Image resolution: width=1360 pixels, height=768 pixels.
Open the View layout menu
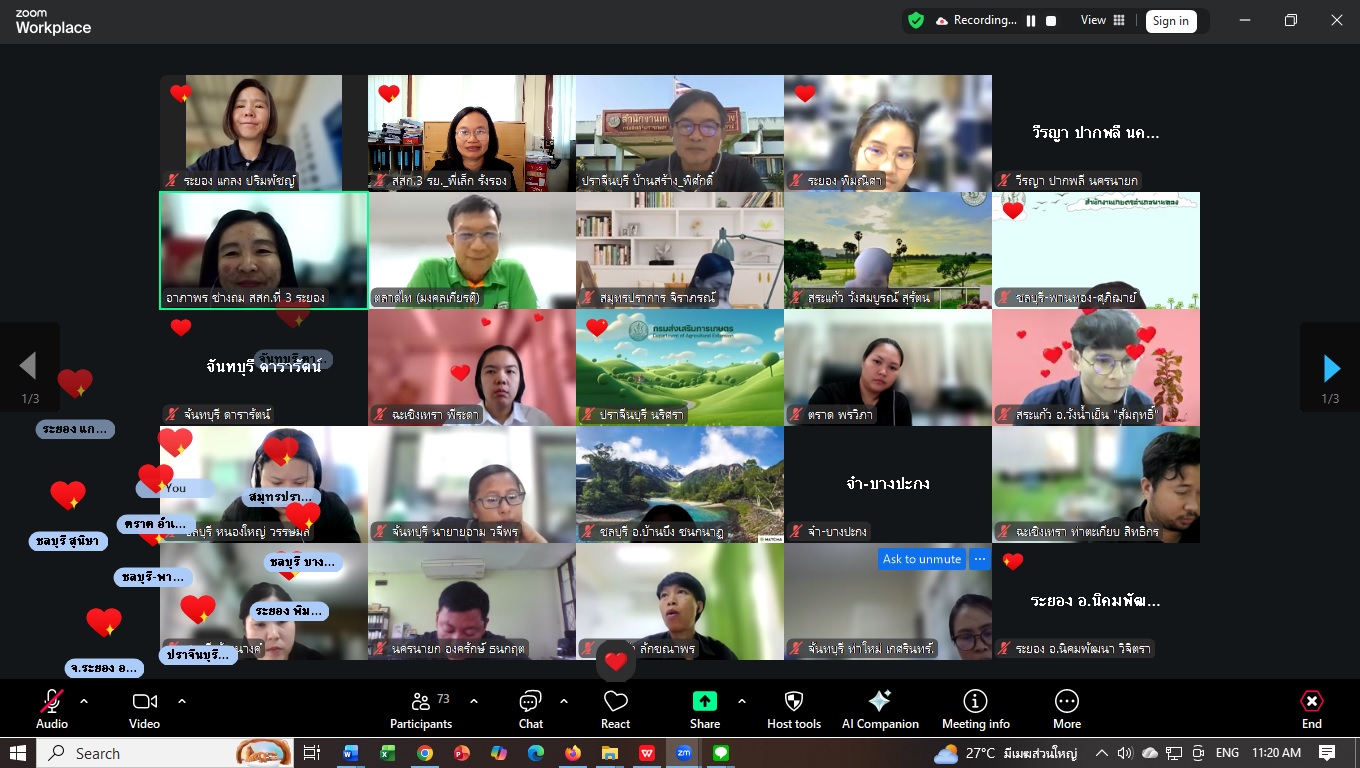[1102, 21]
